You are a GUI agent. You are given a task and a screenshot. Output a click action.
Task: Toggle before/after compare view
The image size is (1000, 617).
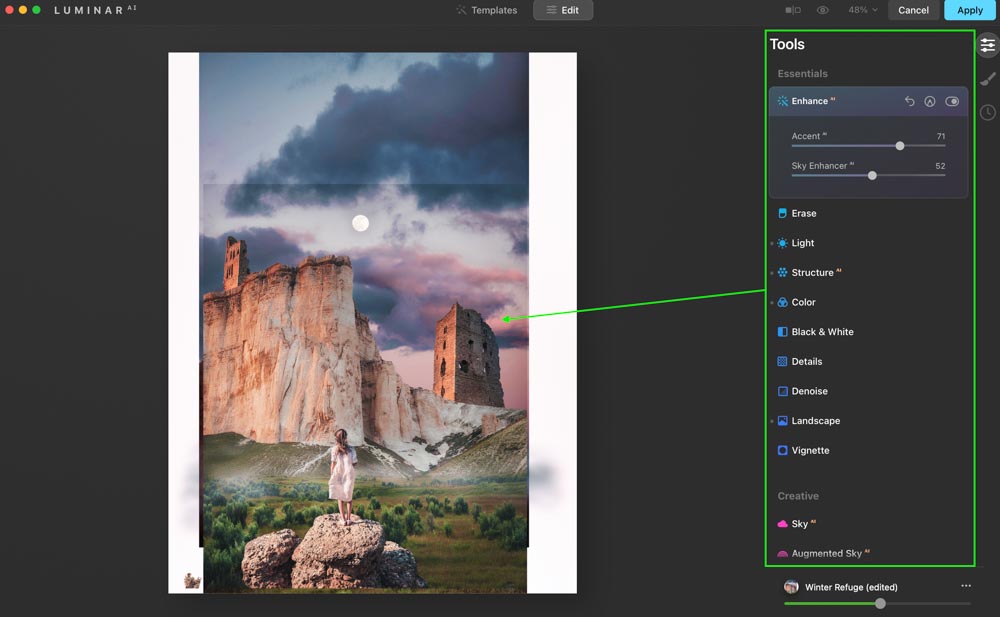[793, 10]
